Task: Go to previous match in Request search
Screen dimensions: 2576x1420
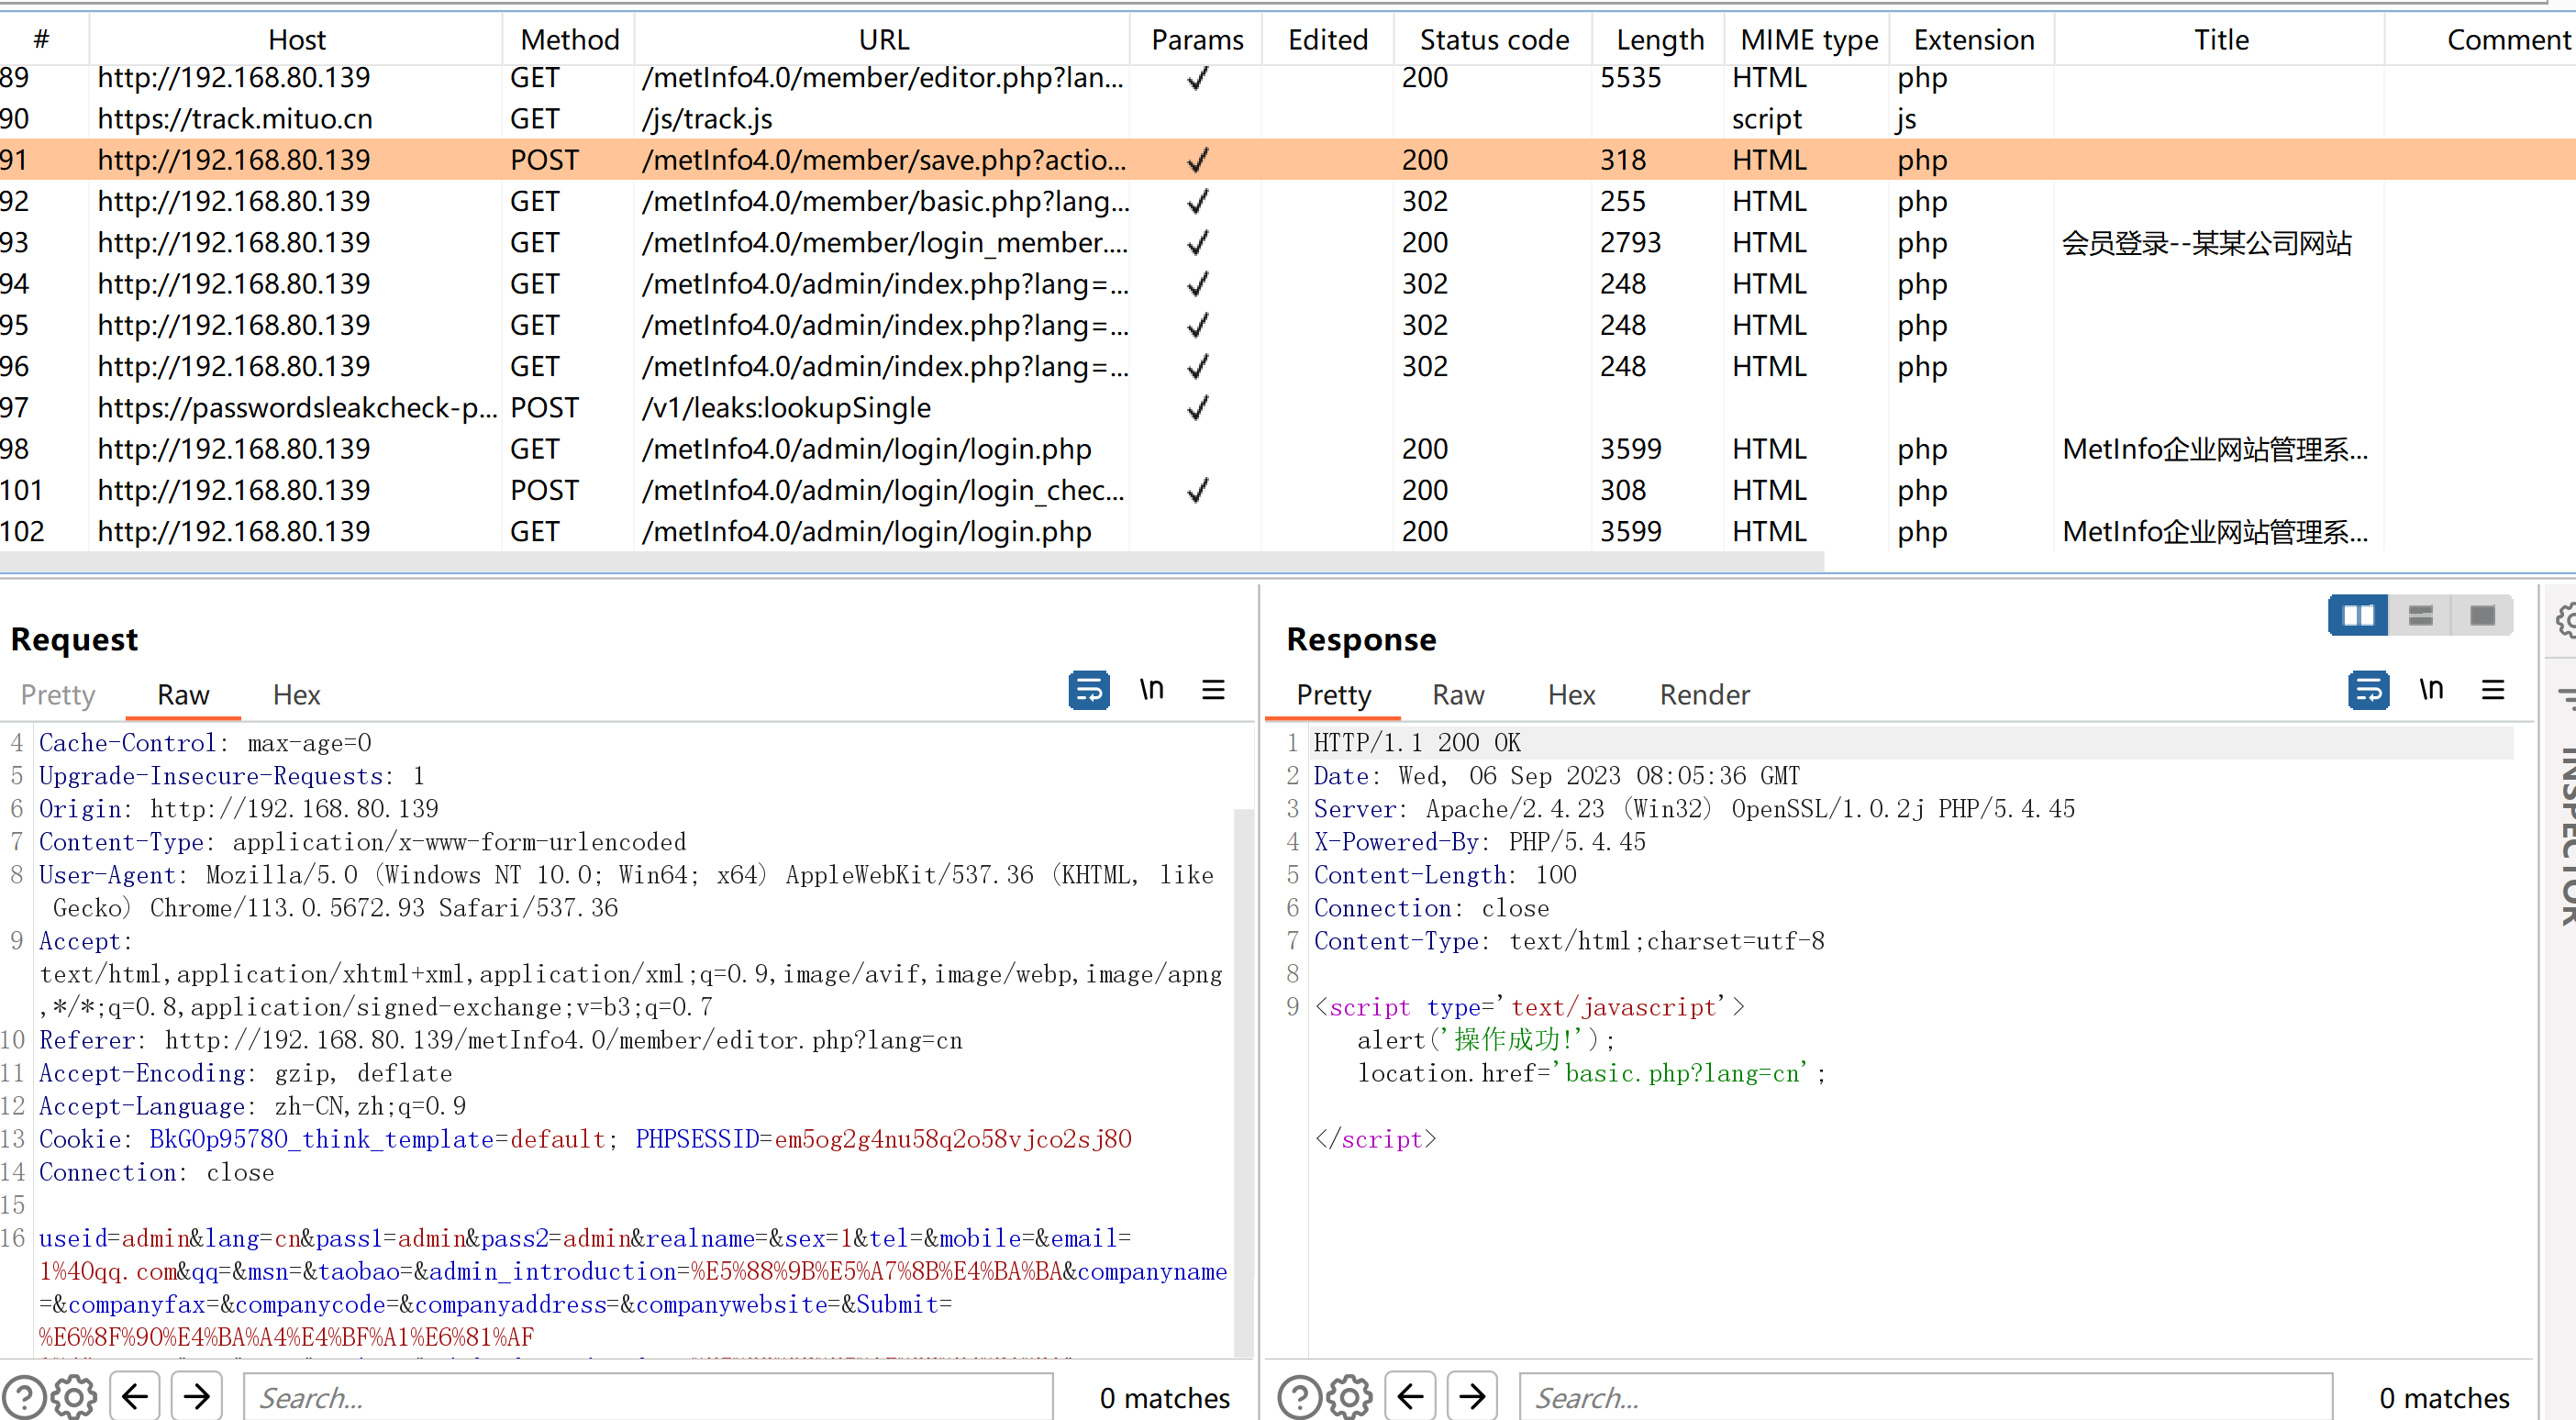Action: click(x=135, y=1396)
